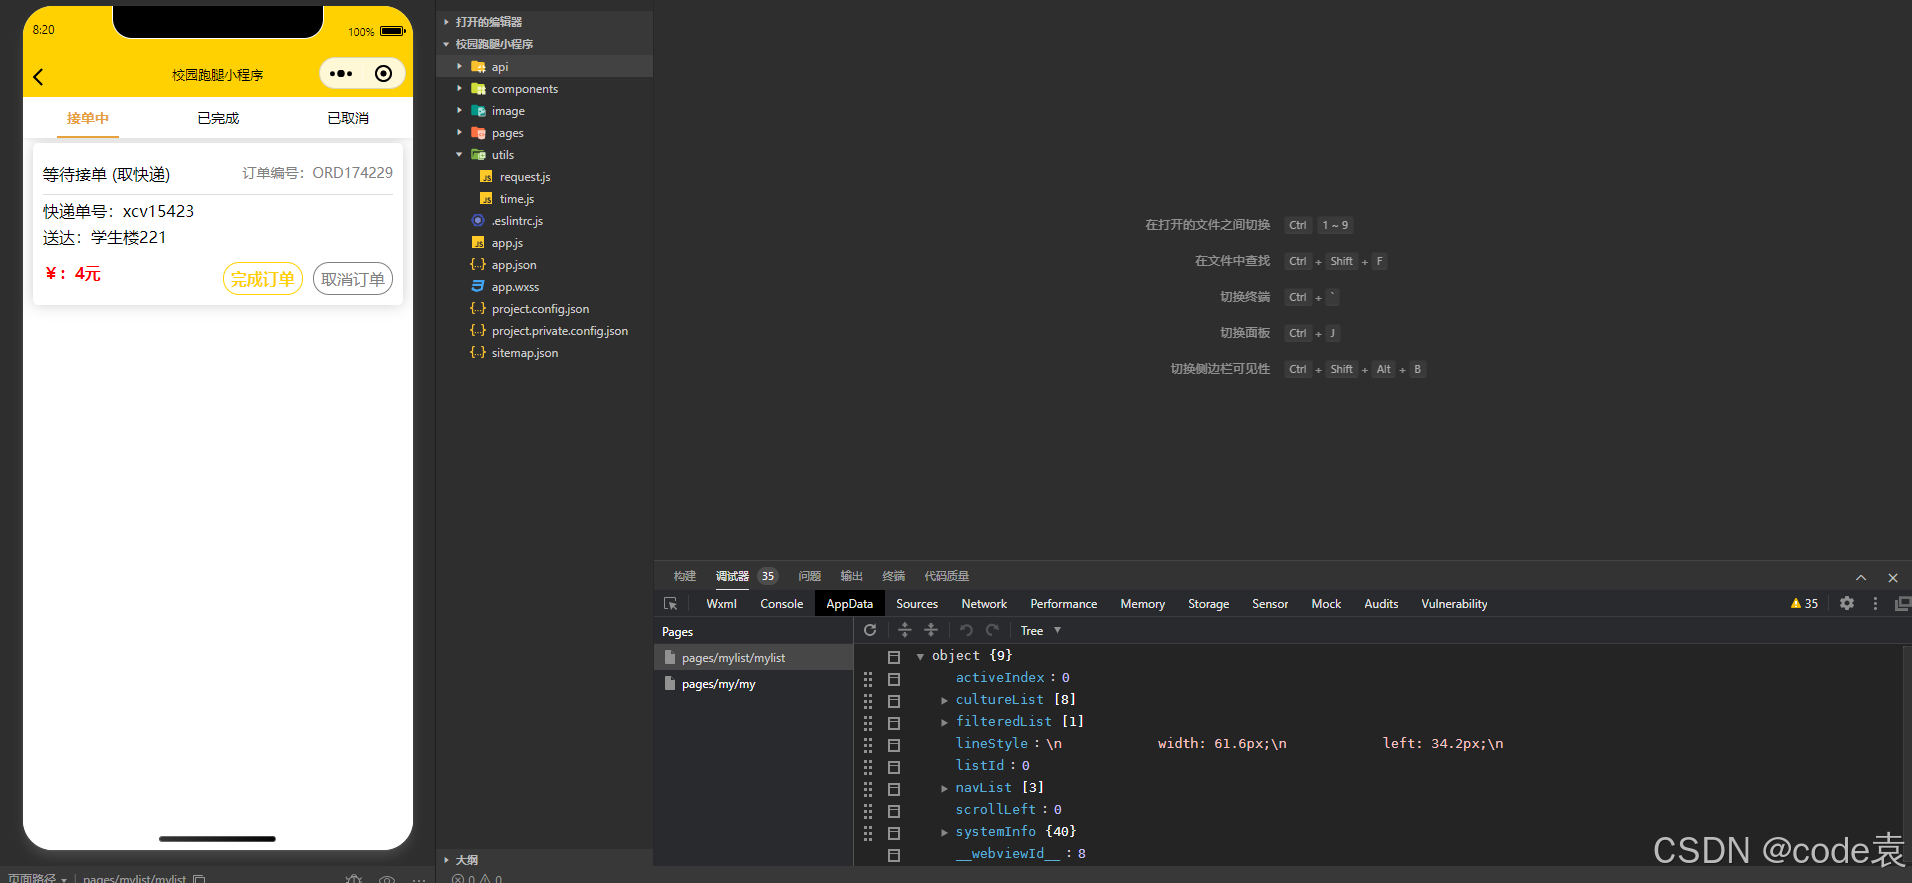Image resolution: width=1912 pixels, height=883 pixels.
Task: Open the Tree view mode dropdown
Action: [1040, 630]
